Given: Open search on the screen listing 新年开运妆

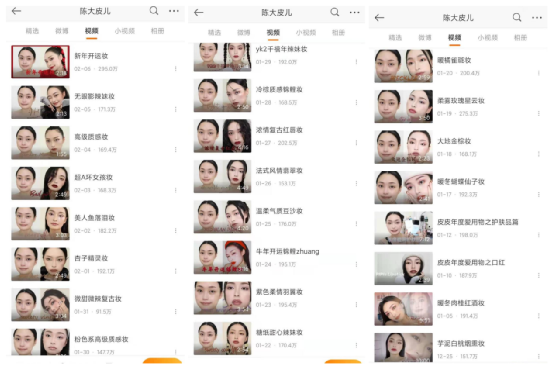Looking at the screenshot, I should point(154,11).
